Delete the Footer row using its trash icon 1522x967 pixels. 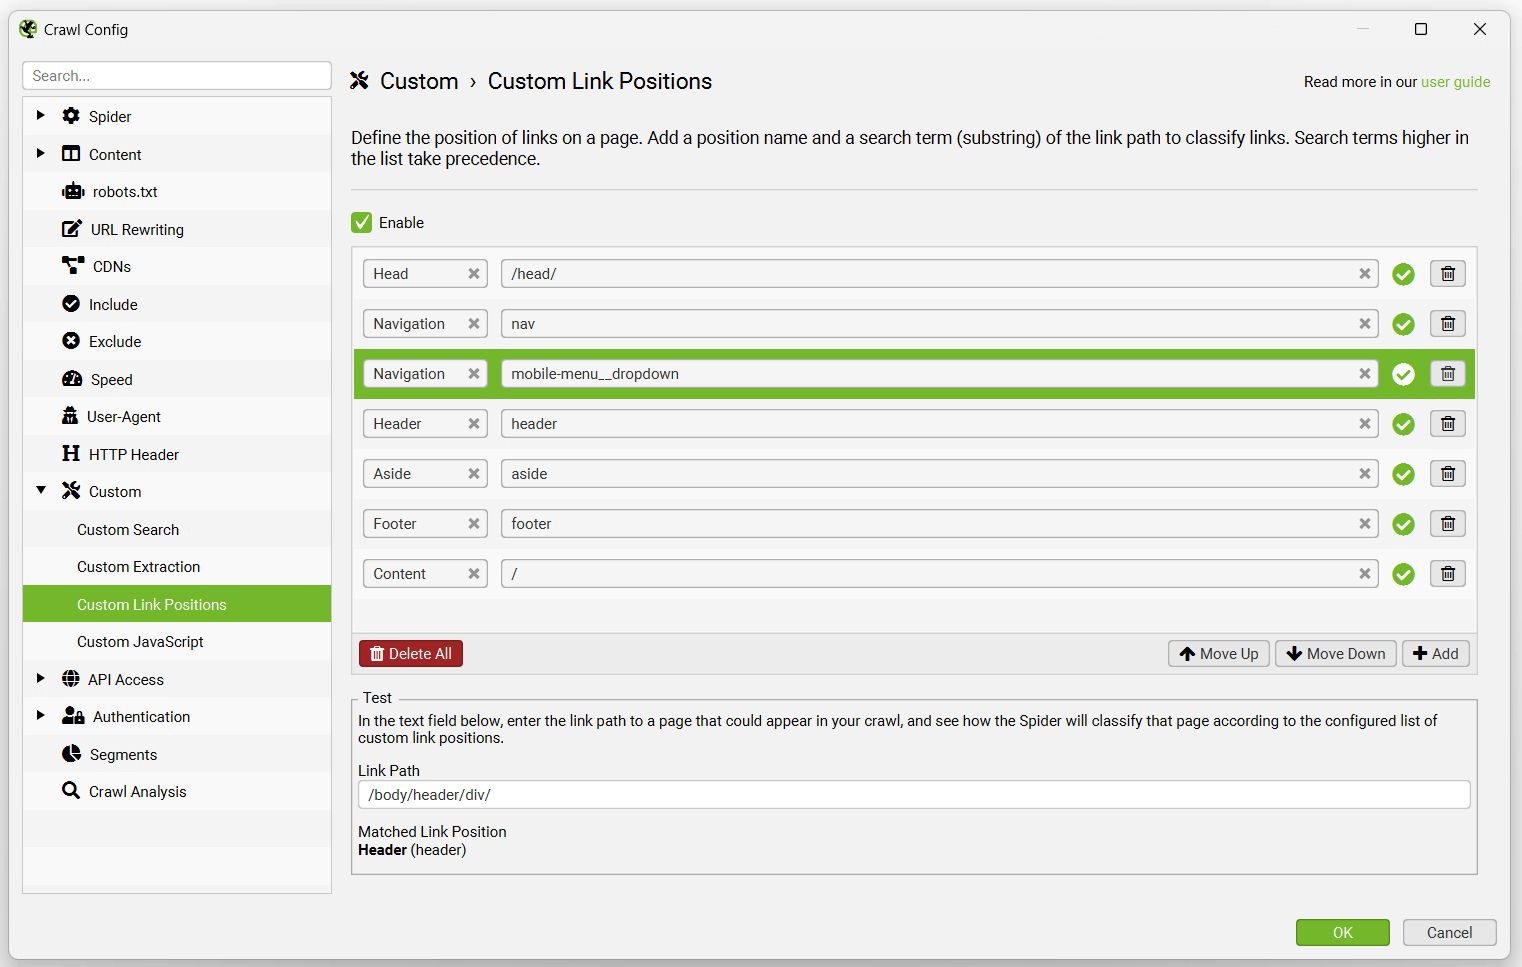tap(1447, 523)
